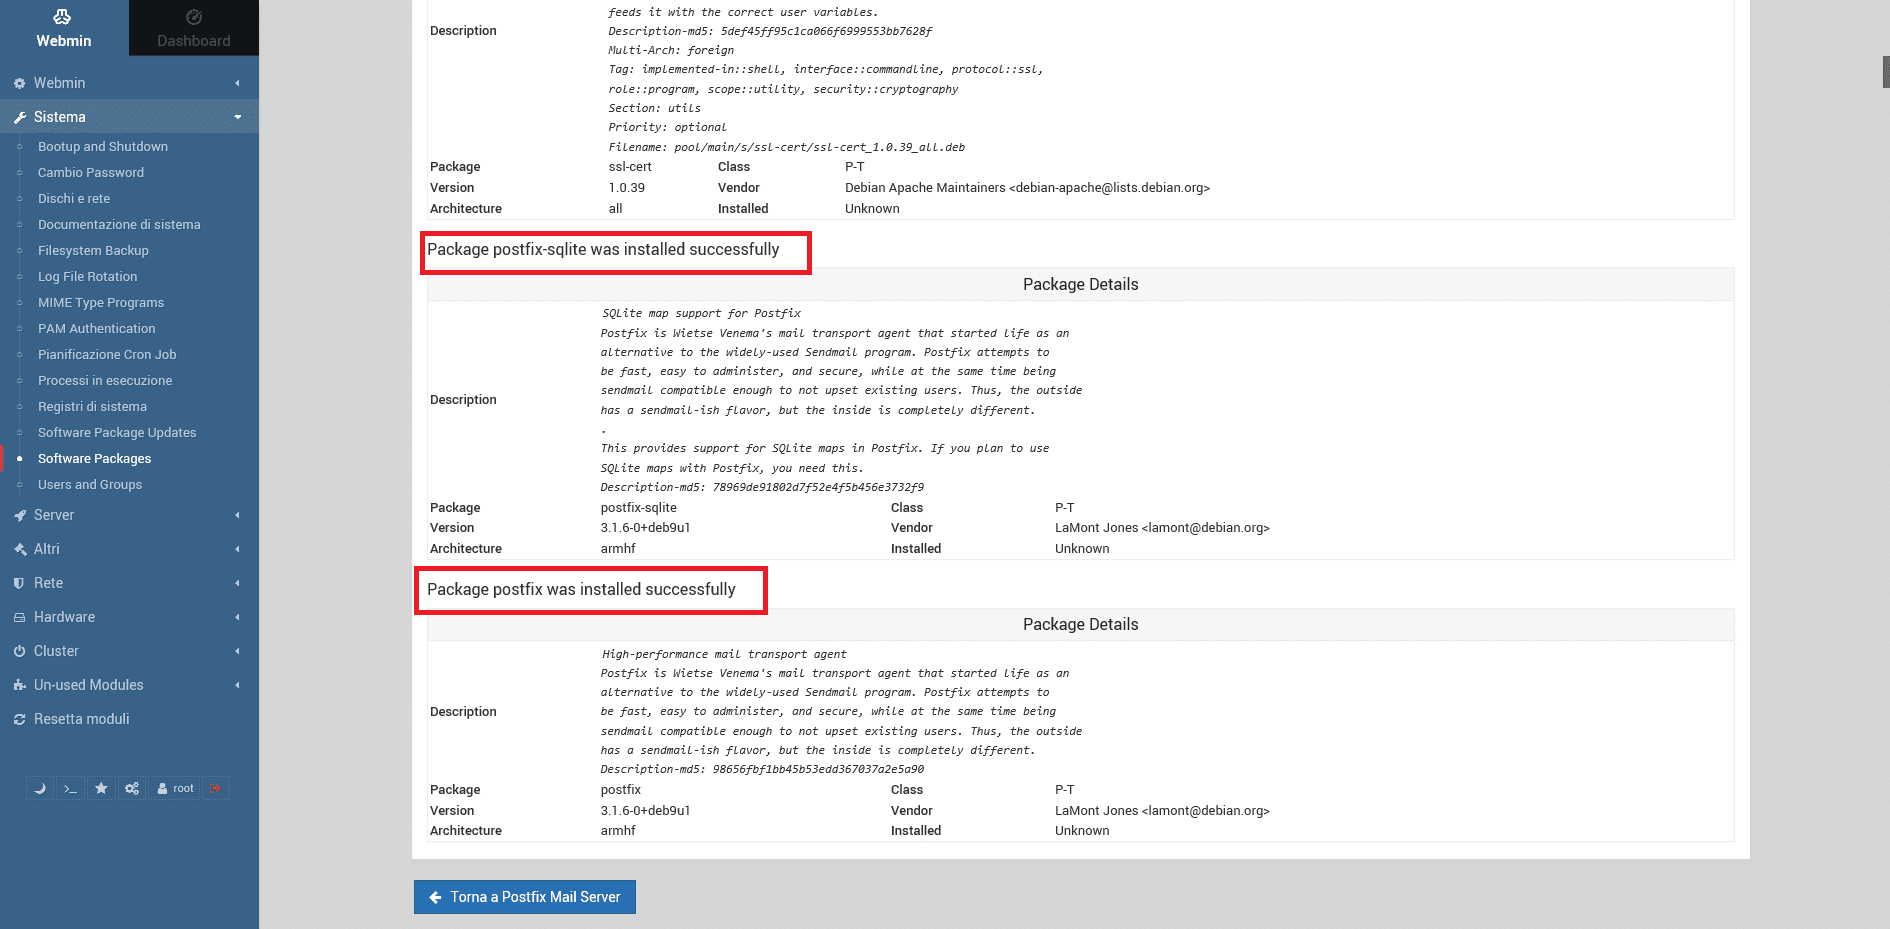Image resolution: width=1890 pixels, height=929 pixels.
Task: Collapse the Sistema menu category
Action: tap(129, 117)
